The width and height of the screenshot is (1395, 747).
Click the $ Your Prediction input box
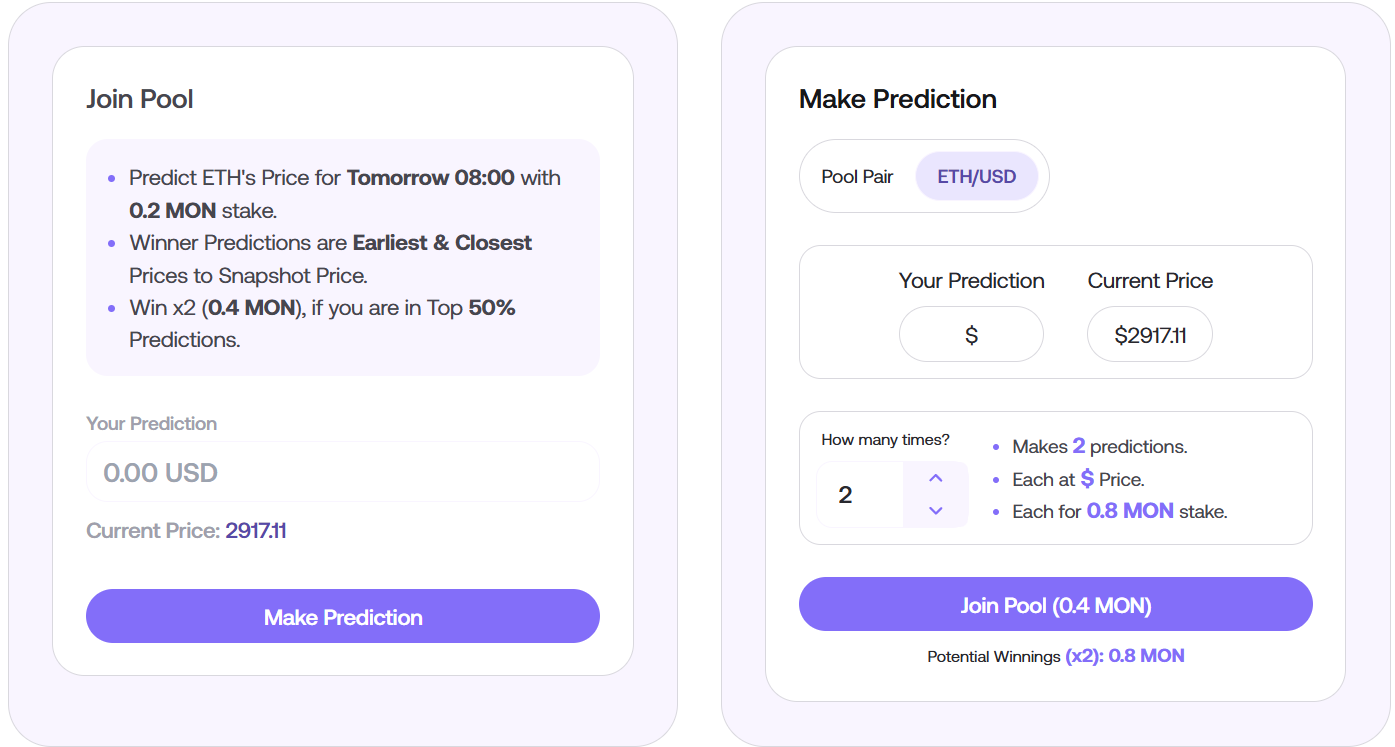pyautogui.click(x=971, y=335)
